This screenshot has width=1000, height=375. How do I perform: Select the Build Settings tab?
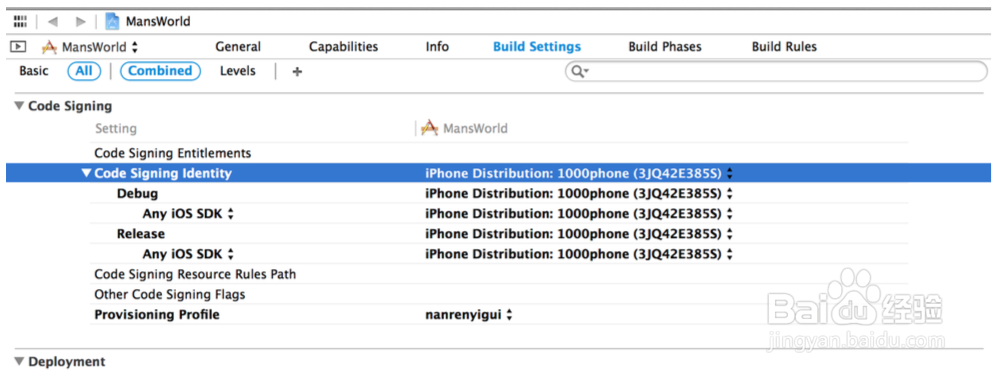537,47
